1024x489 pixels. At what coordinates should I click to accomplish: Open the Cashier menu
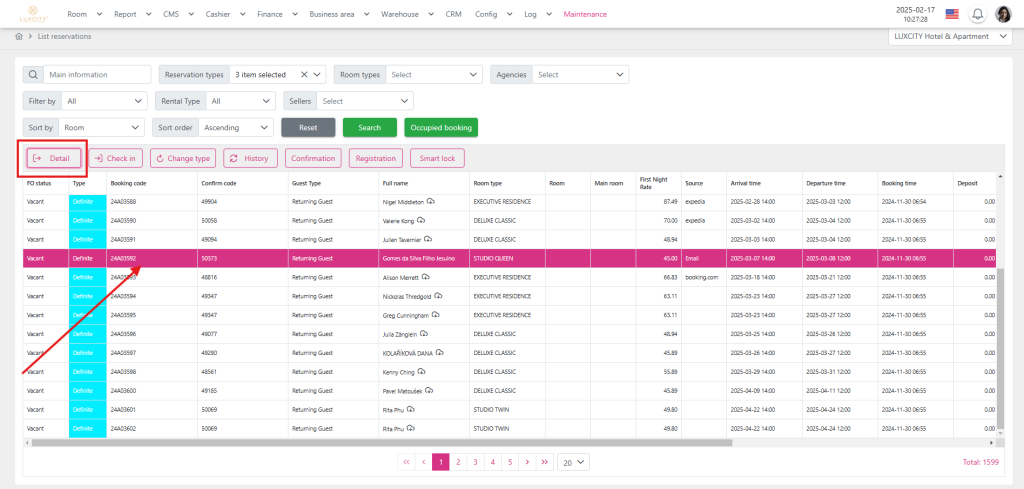pos(222,14)
